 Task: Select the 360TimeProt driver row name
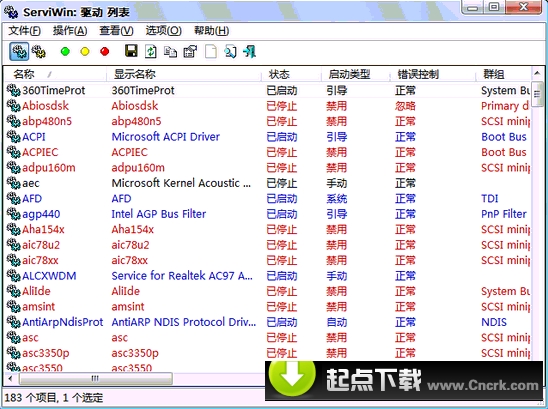[53, 90]
